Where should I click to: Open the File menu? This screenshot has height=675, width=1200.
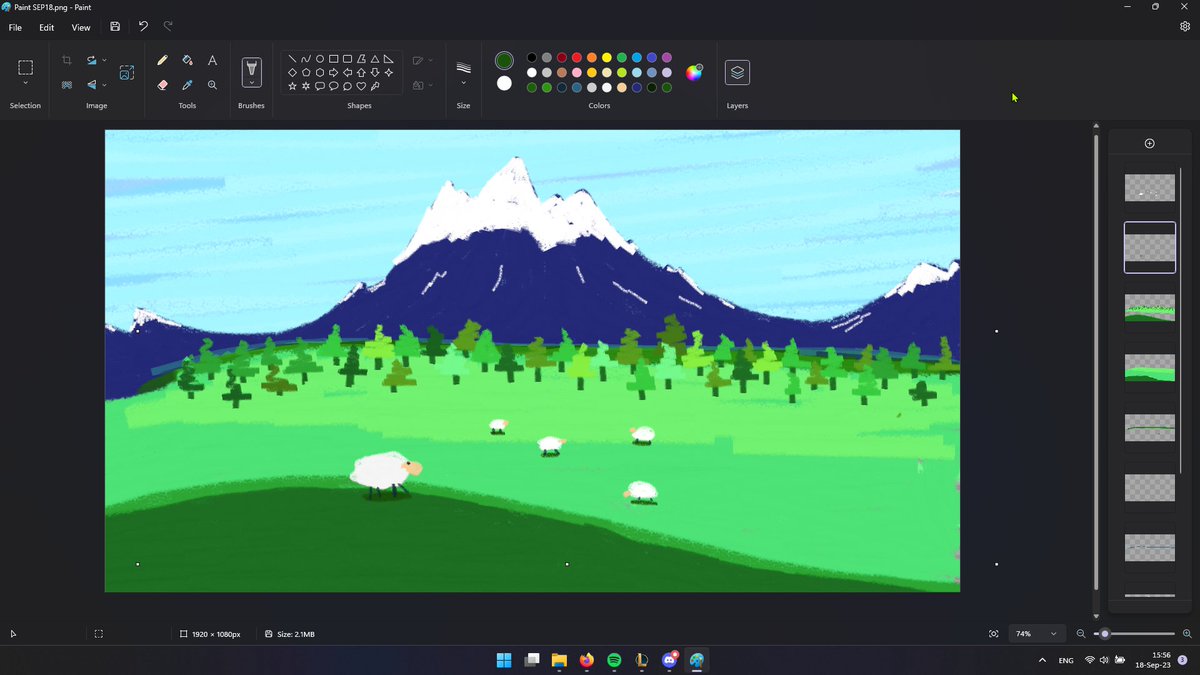15,27
